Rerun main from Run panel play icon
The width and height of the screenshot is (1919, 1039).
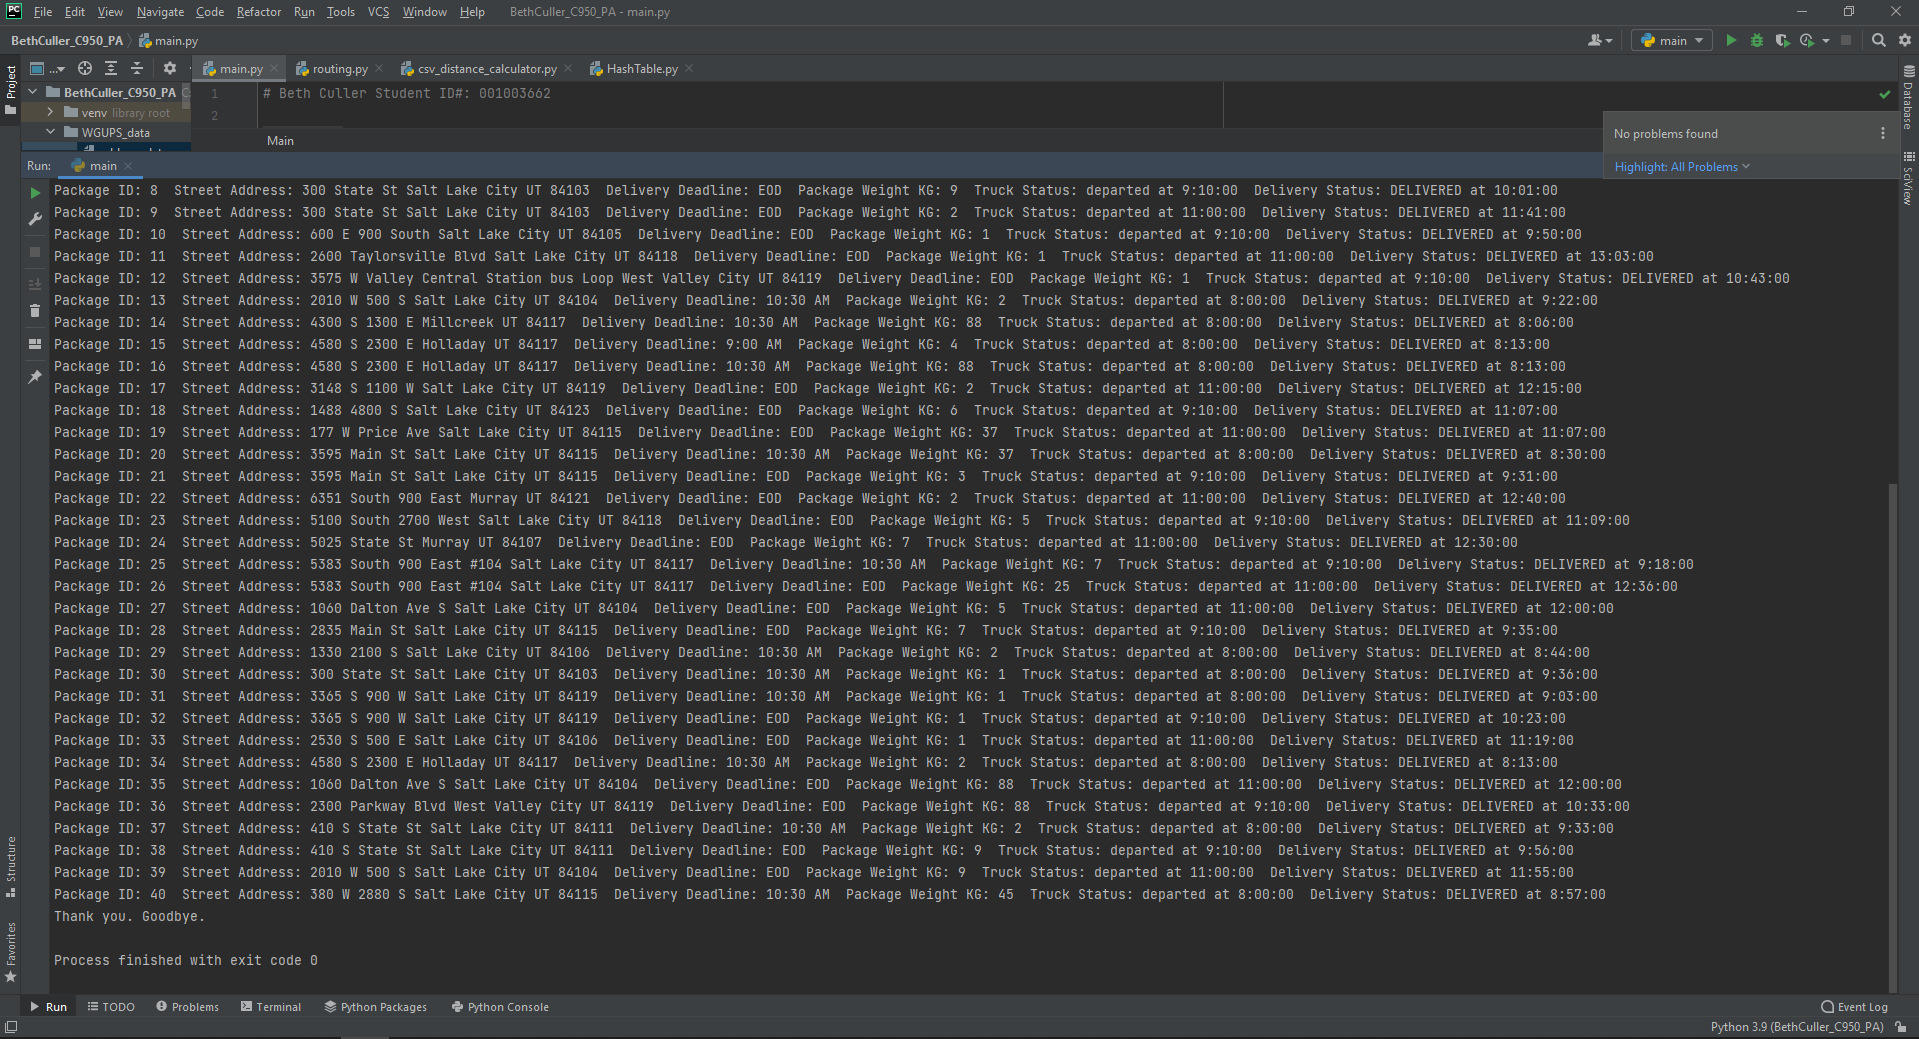(35, 193)
